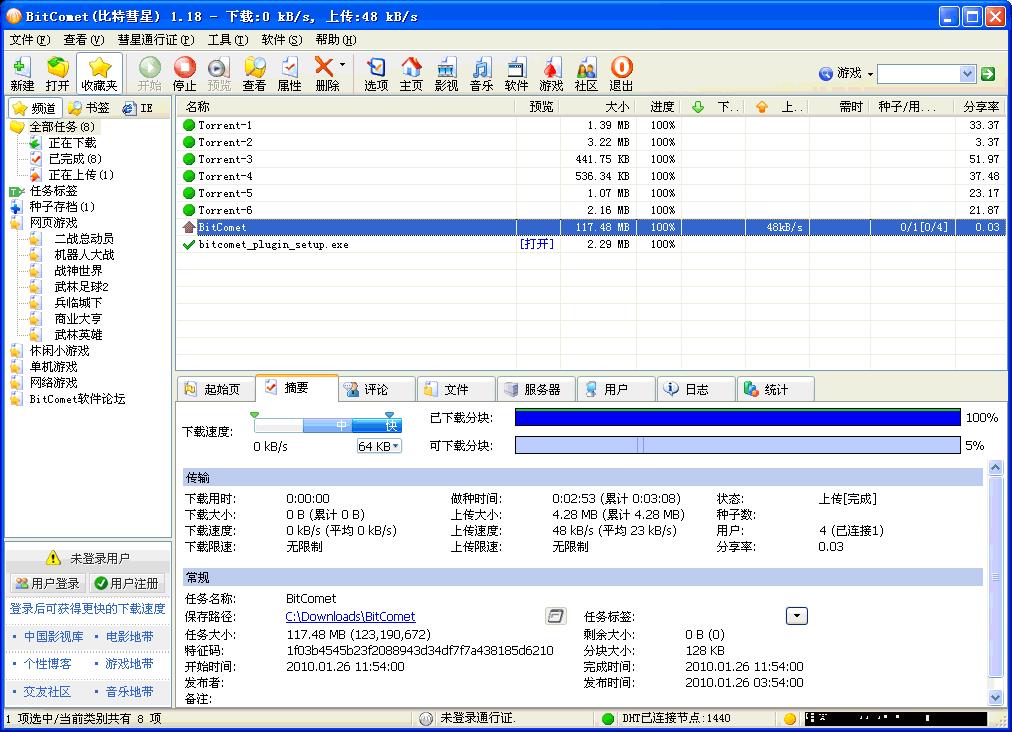Open the 64 KB speed limit dropdown
This screenshot has width=1012, height=732.
point(379,446)
